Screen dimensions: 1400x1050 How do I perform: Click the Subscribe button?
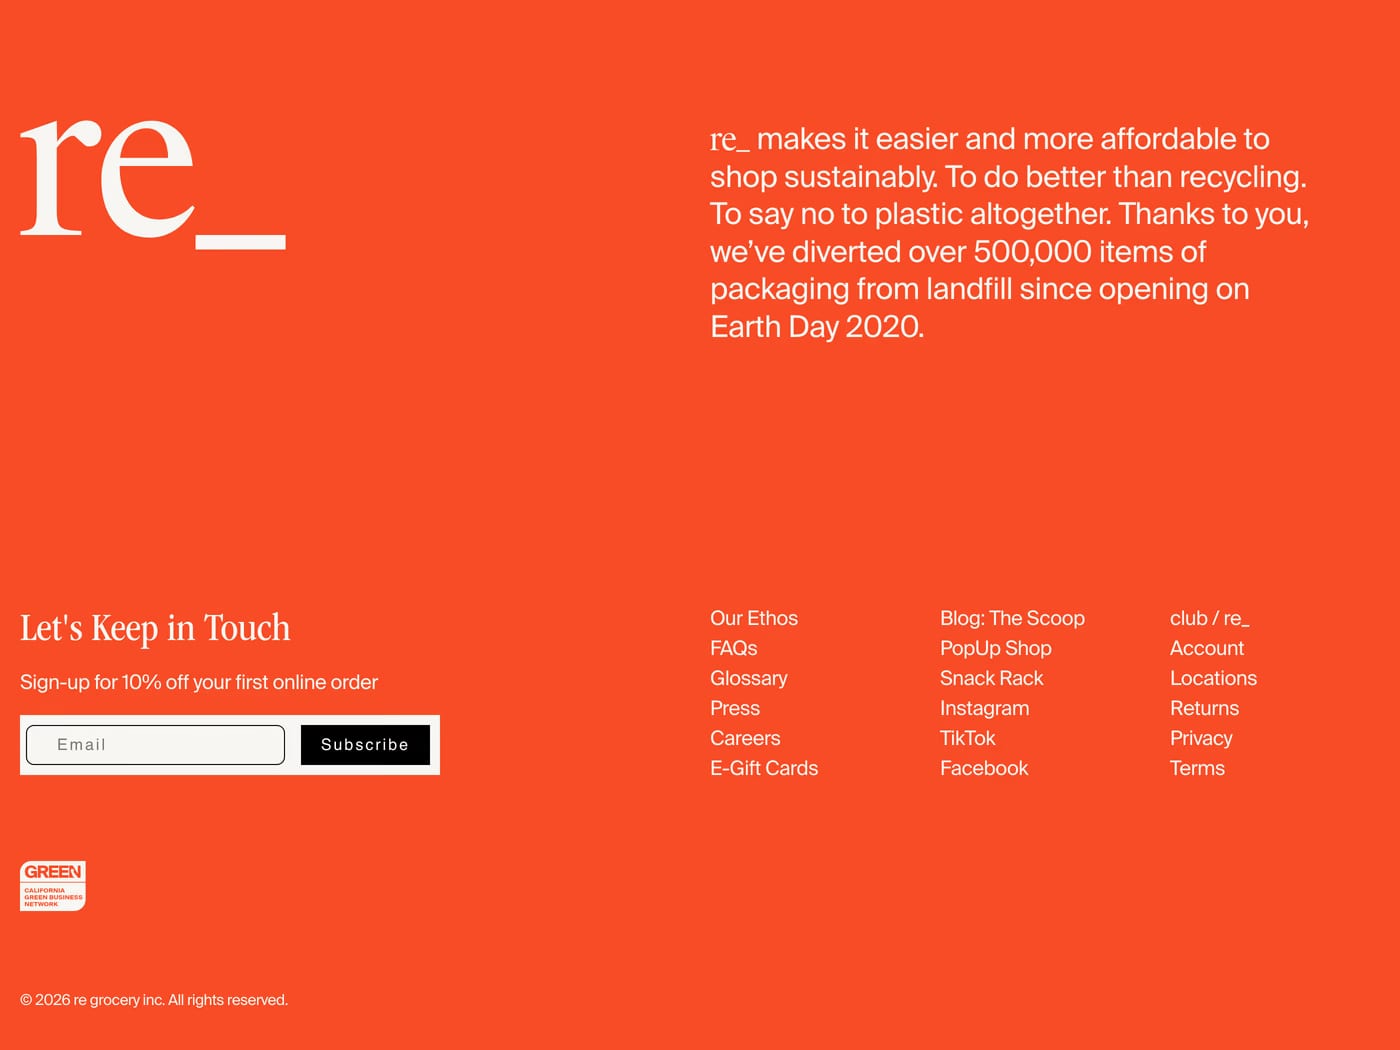[365, 745]
